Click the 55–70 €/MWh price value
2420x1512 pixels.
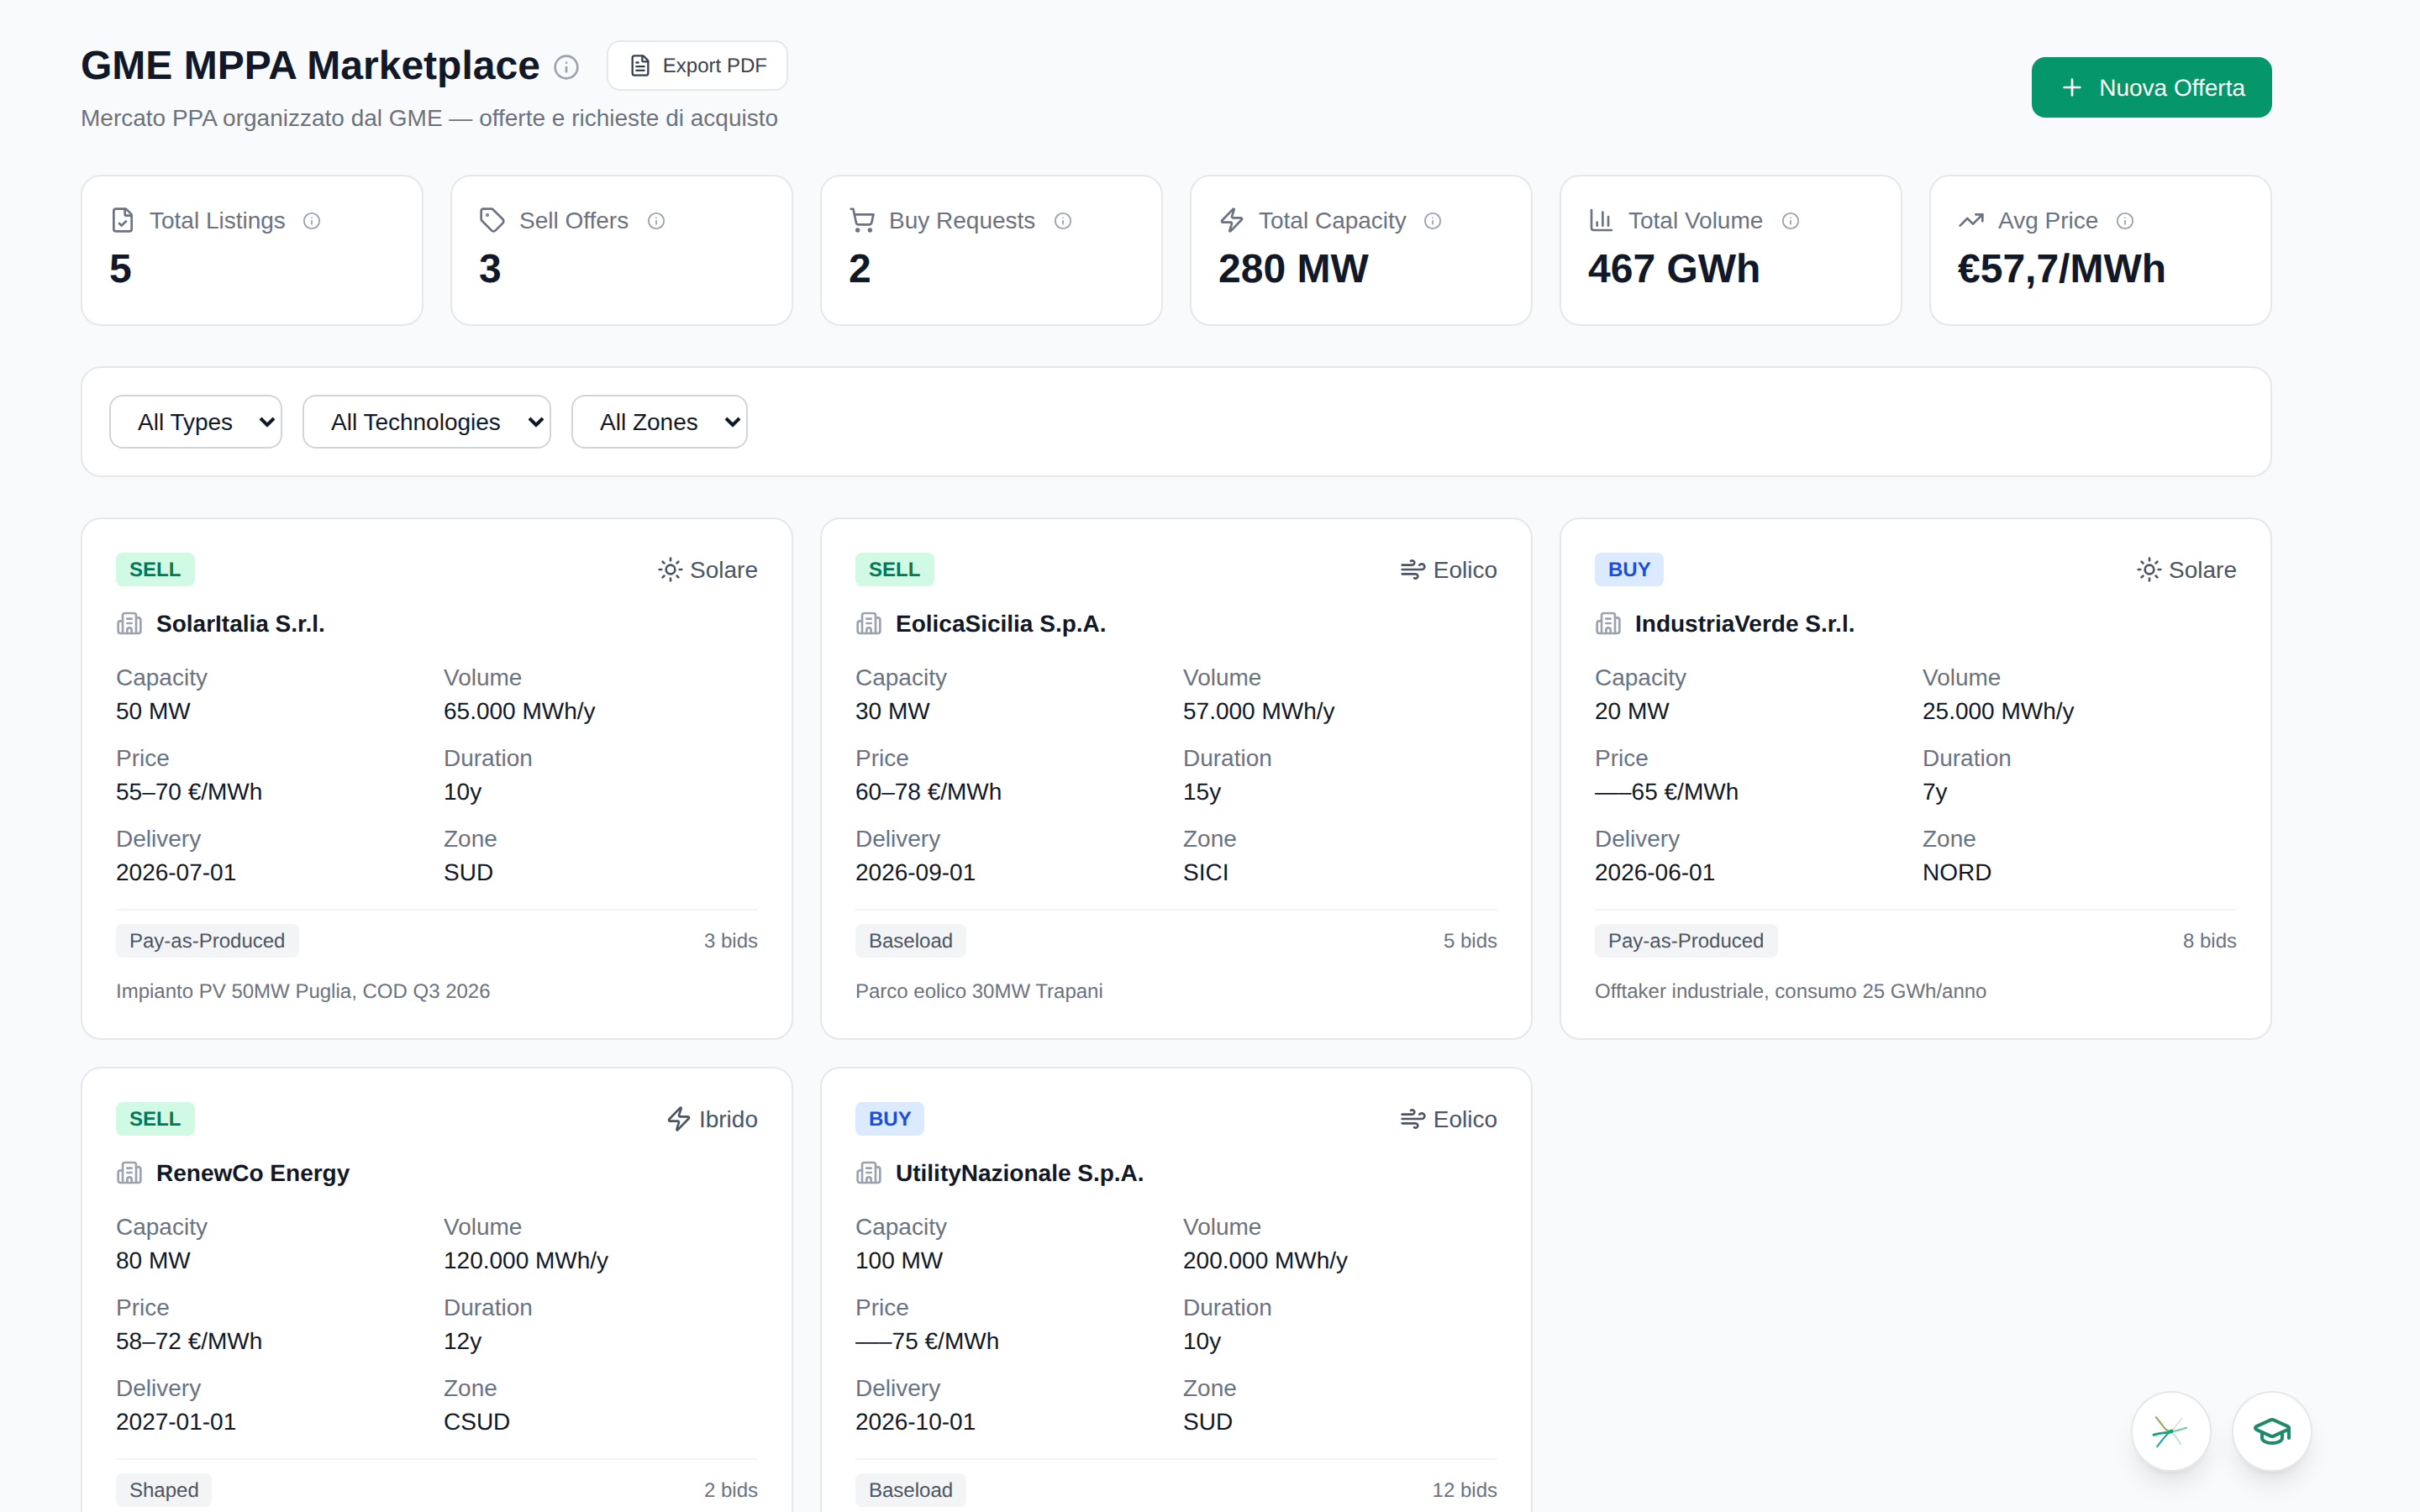coord(189,792)
